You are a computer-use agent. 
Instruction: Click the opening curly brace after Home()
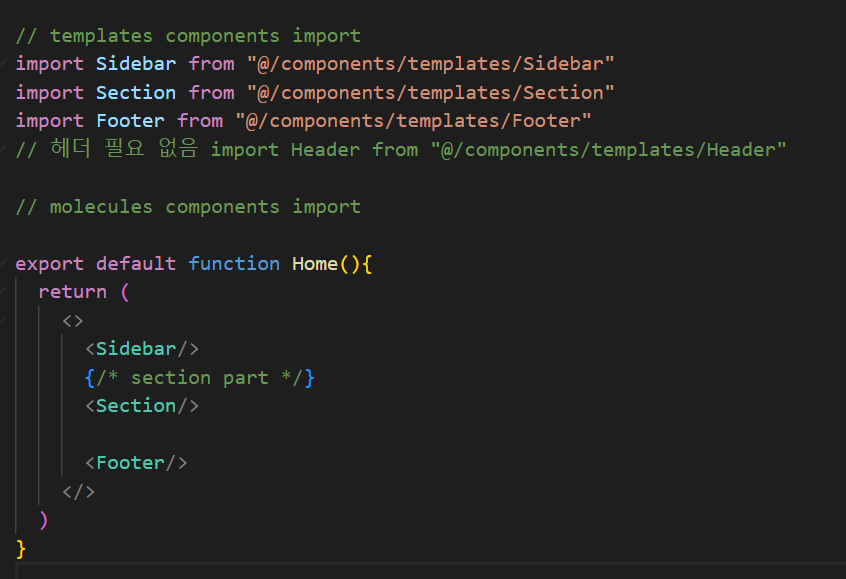[367, 264]
